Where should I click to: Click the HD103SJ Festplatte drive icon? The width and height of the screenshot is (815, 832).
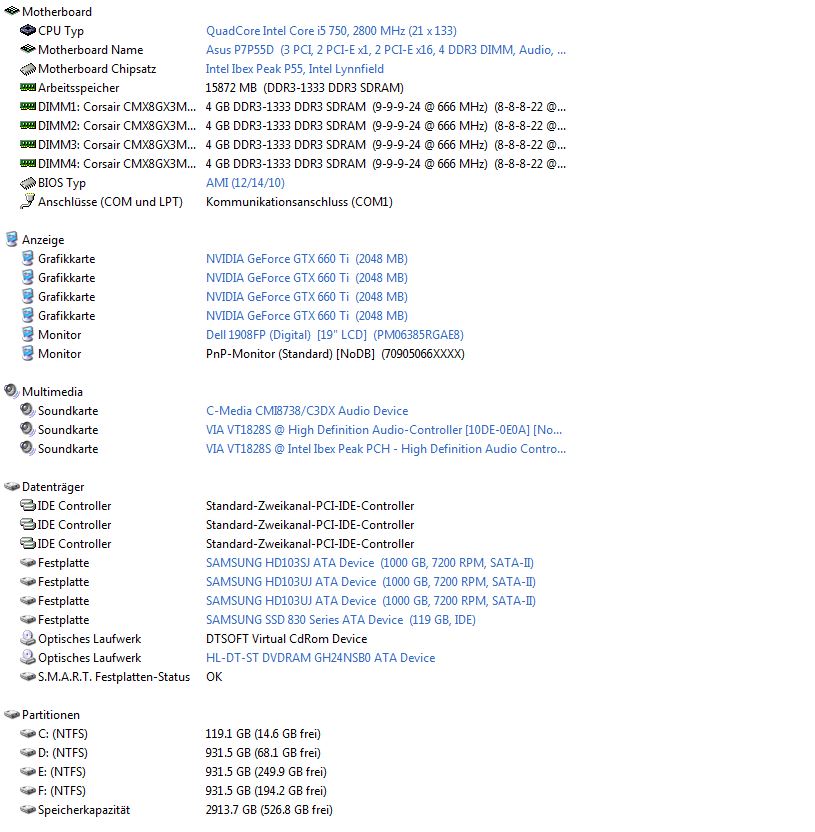[x=28, y=562]
